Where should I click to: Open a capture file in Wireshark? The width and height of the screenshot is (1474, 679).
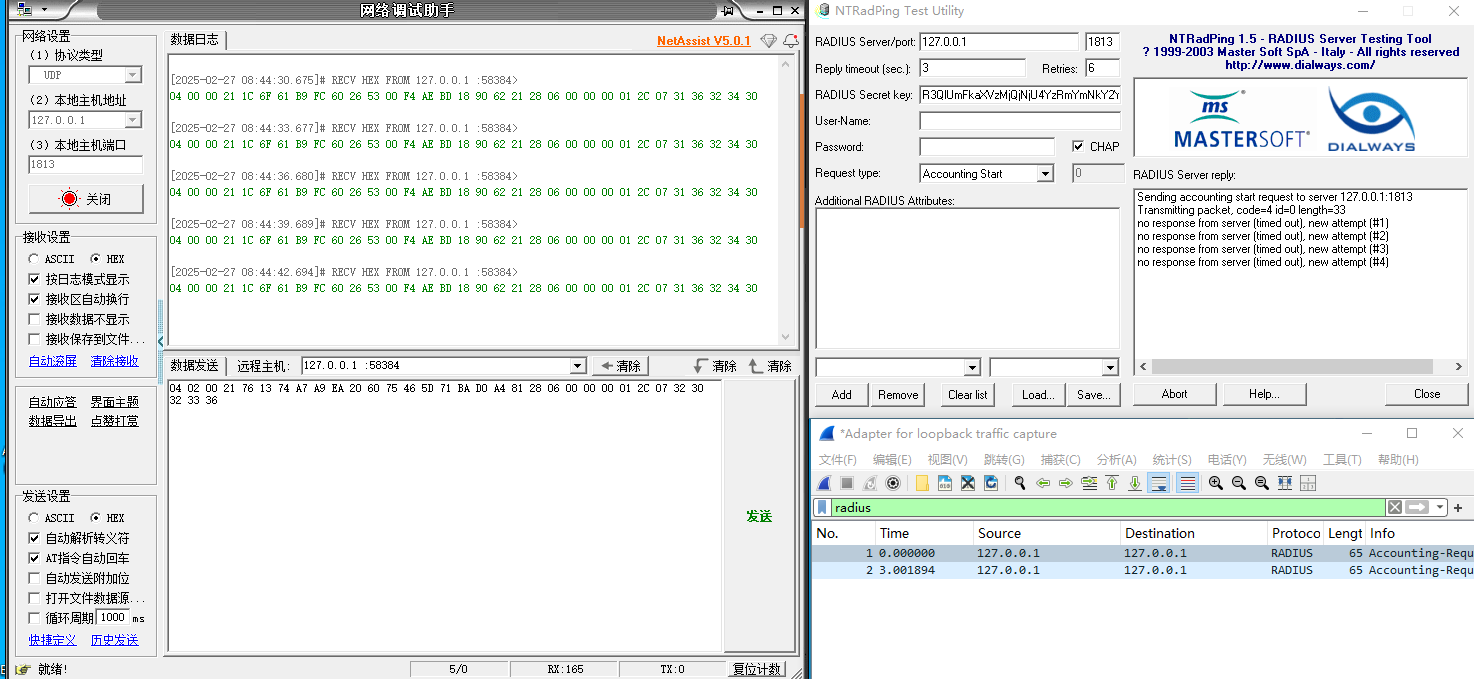click(922, 483)
